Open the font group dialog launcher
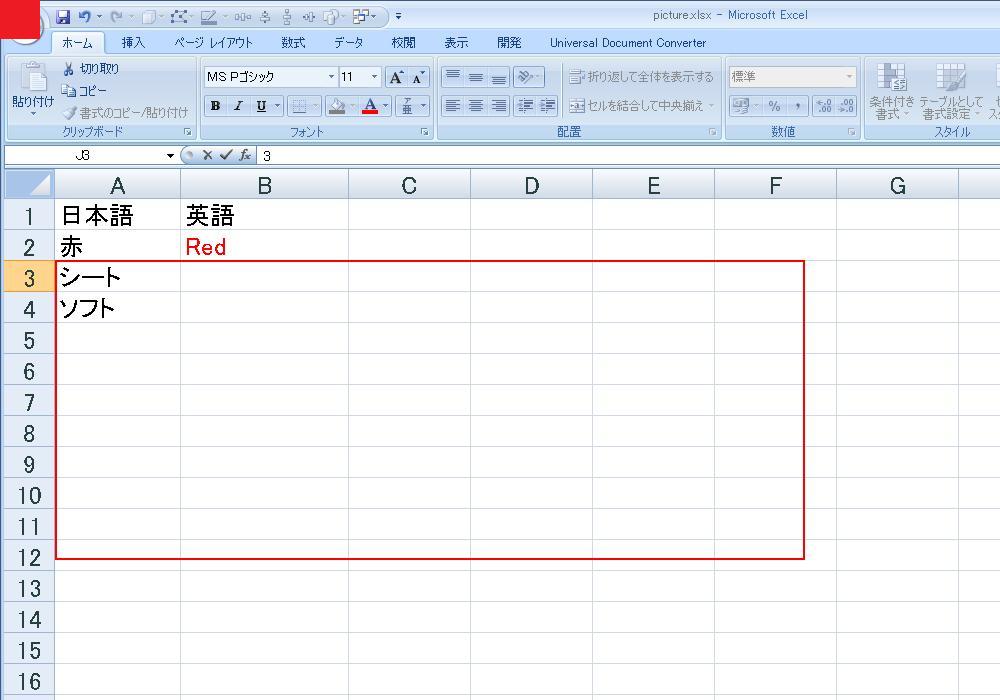 pos(424,132)
